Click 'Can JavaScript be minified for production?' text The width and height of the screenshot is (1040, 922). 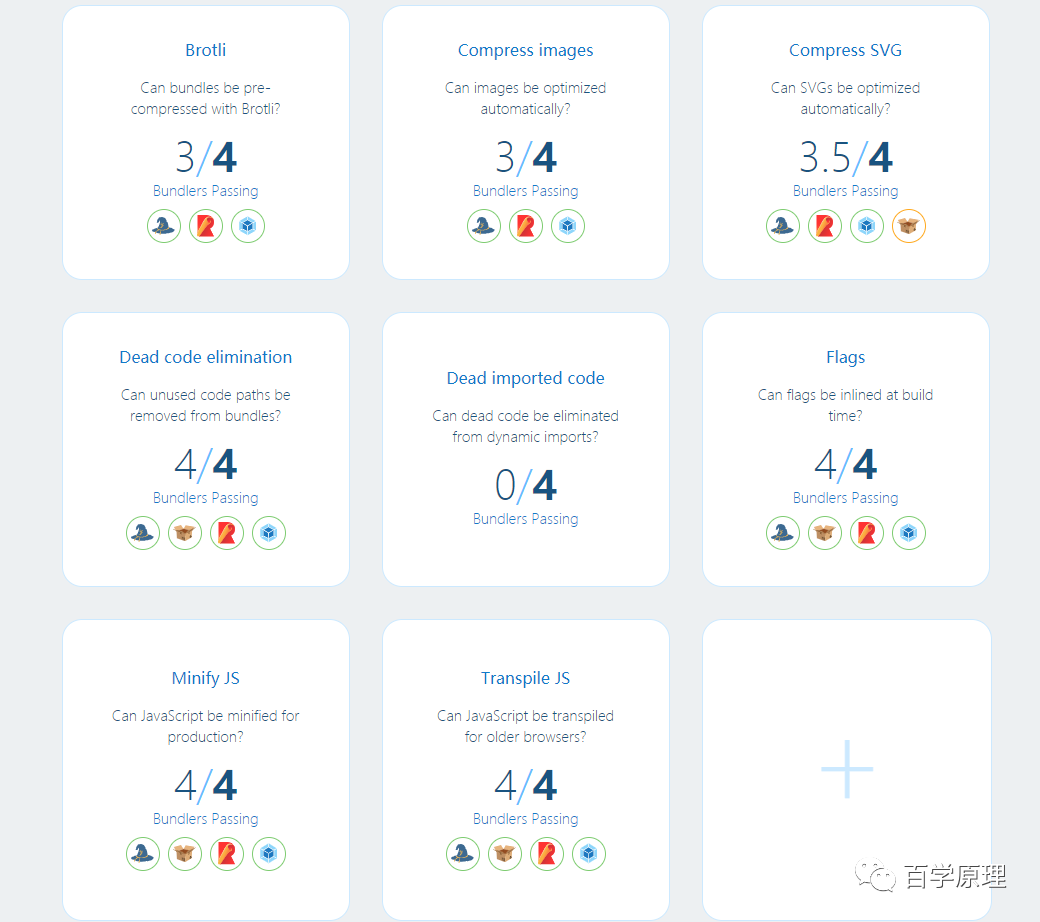click(x=206, y=726)
